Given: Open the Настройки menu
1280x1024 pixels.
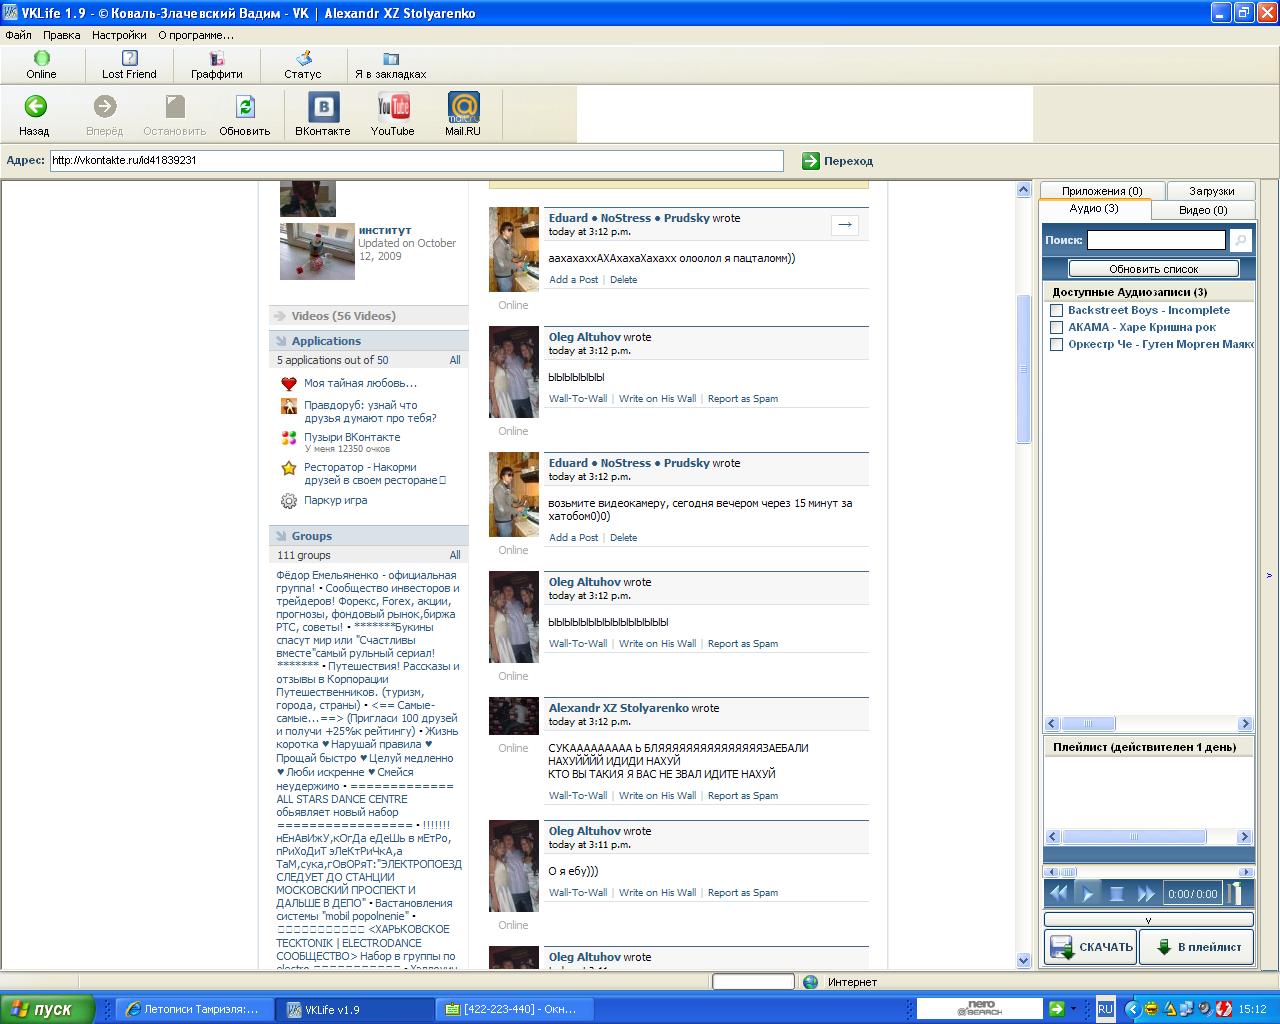Looking at the screenshot, I should click(119, 35).
